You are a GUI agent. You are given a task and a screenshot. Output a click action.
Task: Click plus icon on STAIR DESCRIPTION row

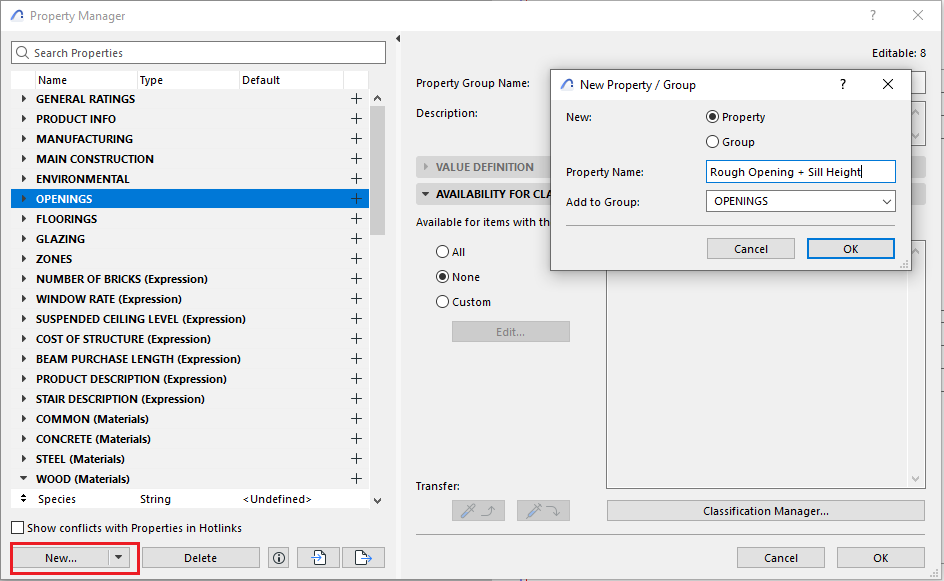[356, 399]
